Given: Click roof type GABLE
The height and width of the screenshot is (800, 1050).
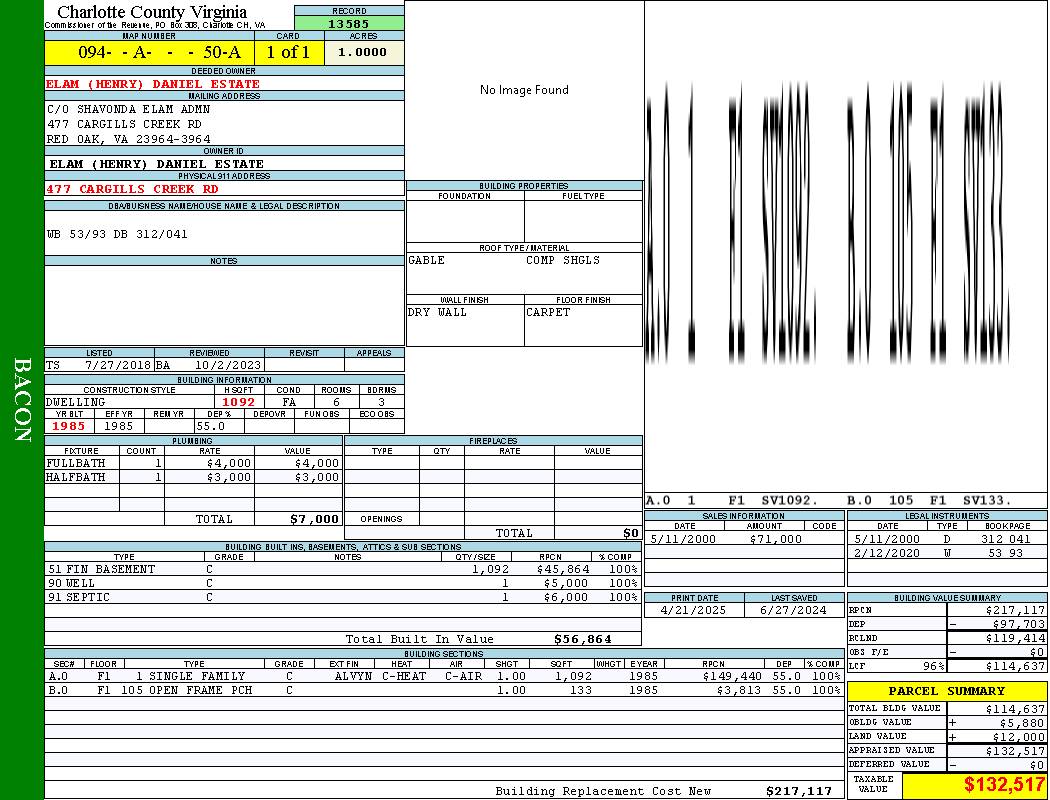Looking at the screenshot, I should (x=427, y=260).
